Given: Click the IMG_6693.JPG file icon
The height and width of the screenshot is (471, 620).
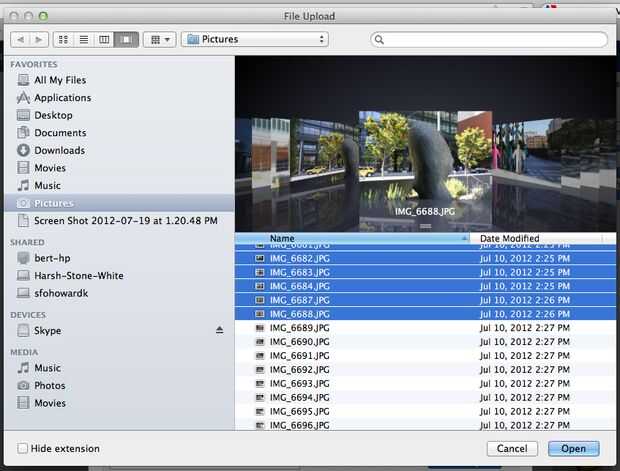Looking at the screenshot, I should [x=260, y=384].
